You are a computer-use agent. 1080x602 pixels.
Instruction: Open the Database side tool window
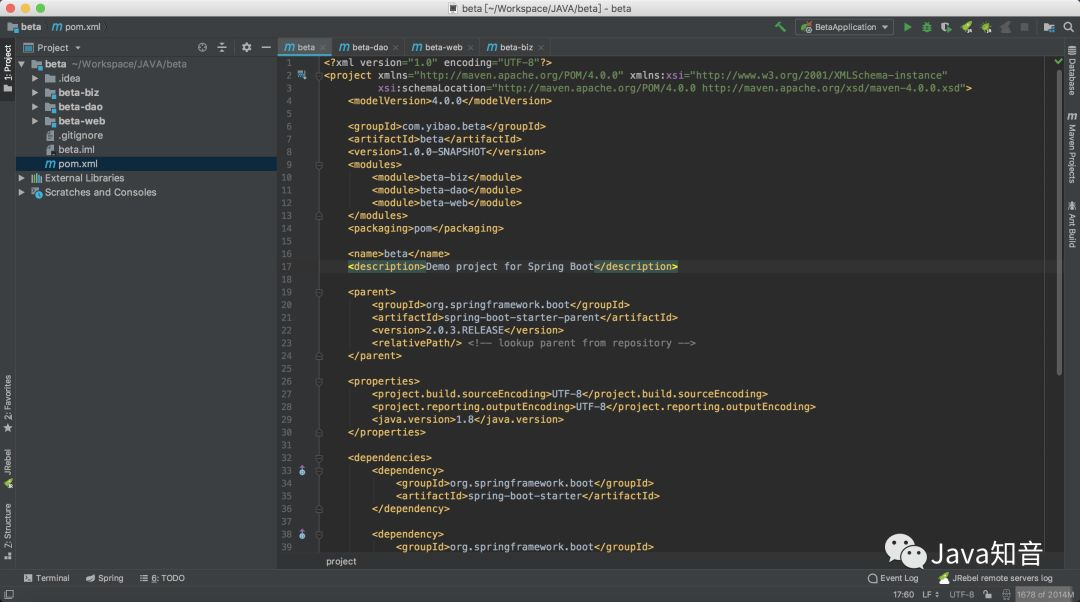pos(1072,71)
